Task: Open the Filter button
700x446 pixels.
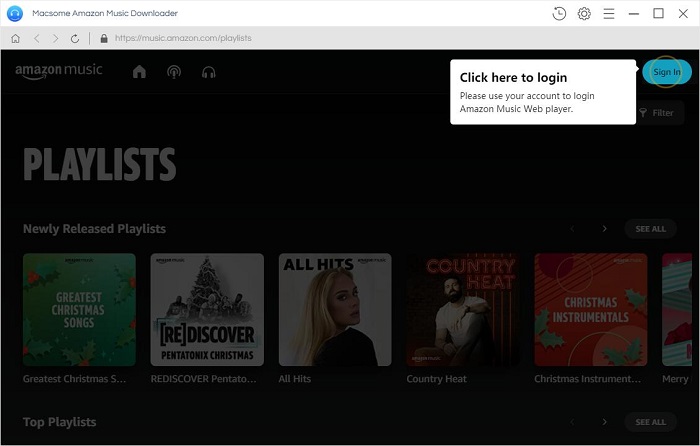Action: [x=657, y=113]
